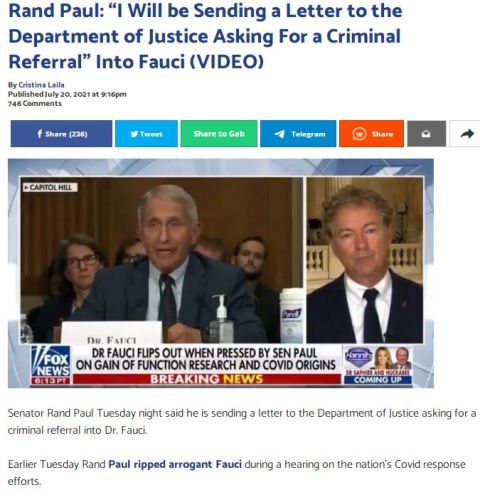Click the article headline title
480x502 pixels.
click(205, 36)
